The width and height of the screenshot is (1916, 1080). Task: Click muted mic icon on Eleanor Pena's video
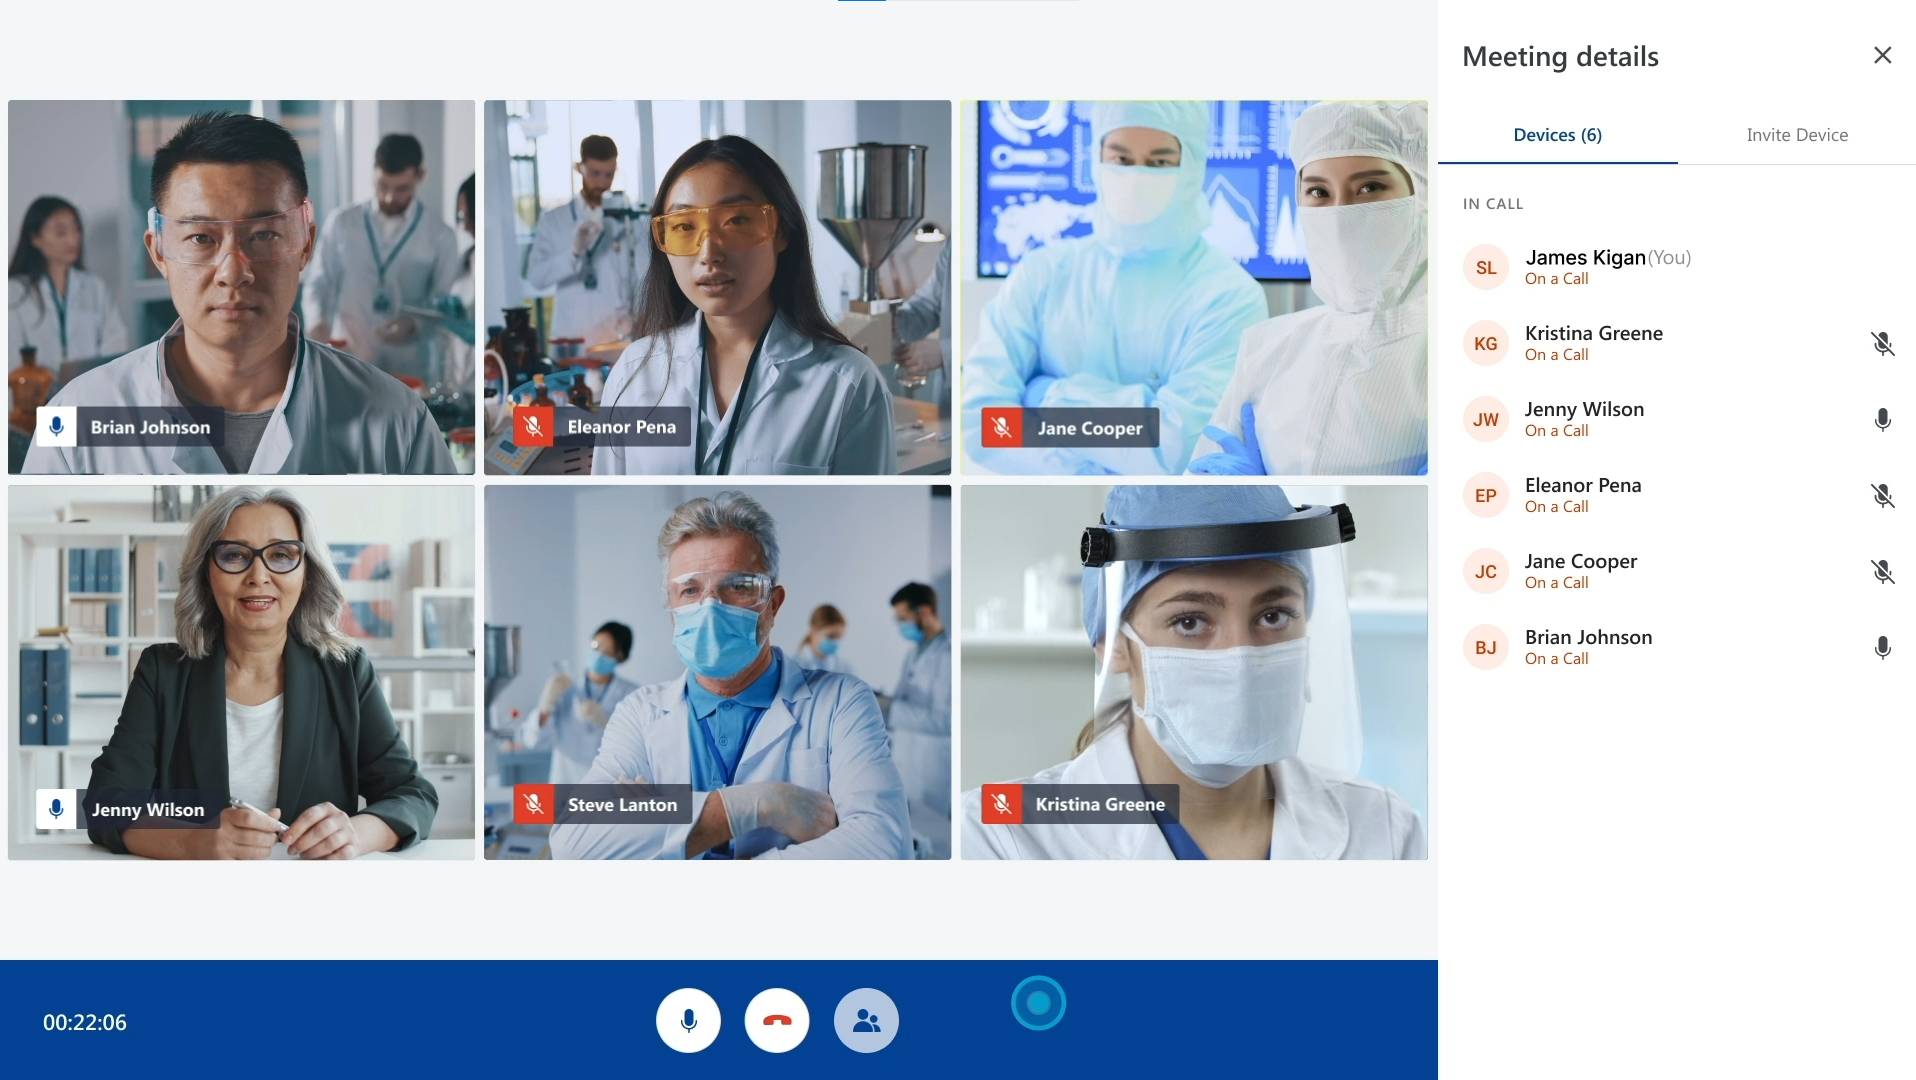[x=533, y=427]
